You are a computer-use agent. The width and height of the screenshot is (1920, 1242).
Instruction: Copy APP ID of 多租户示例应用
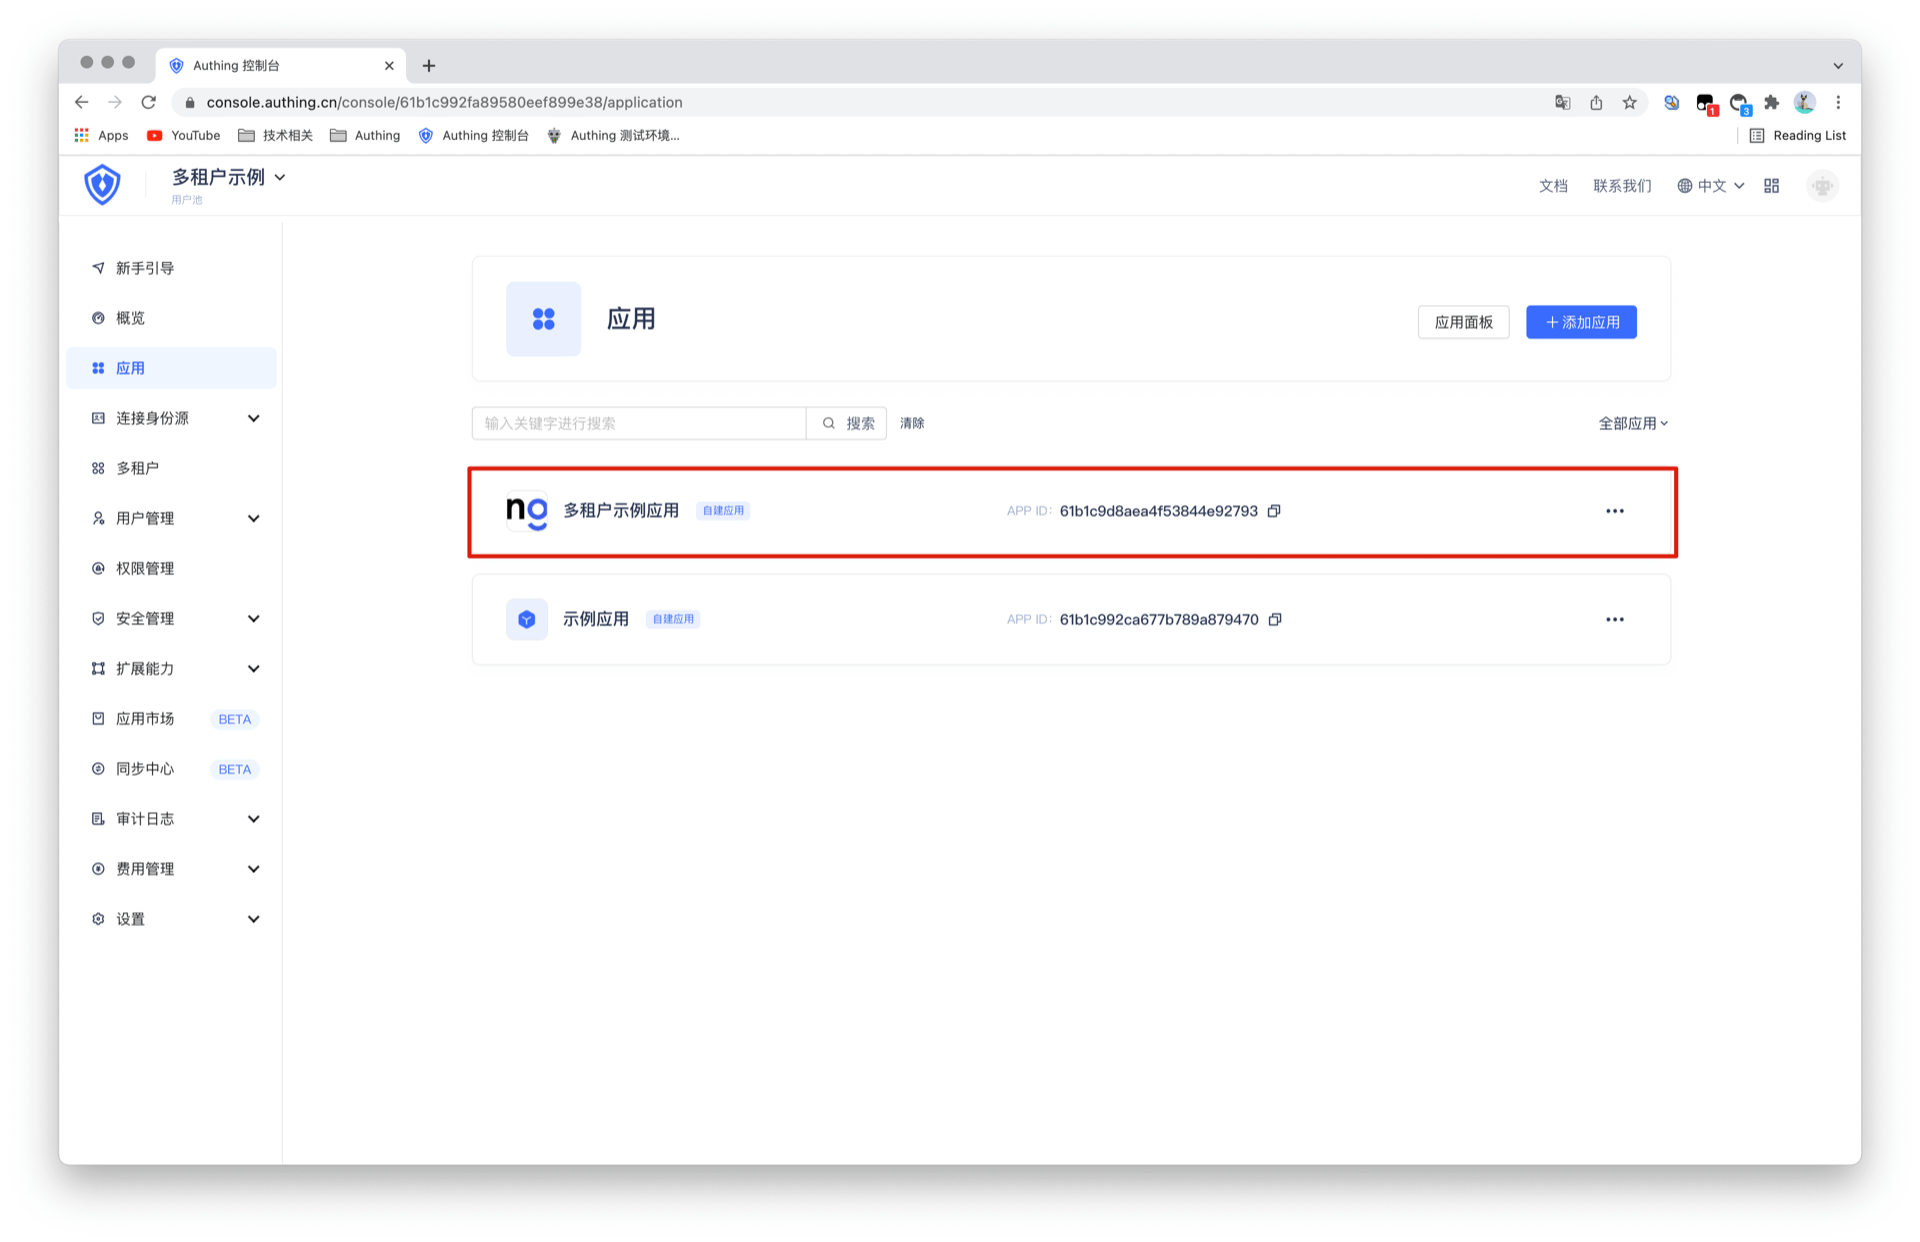(x=1274, y=511)
